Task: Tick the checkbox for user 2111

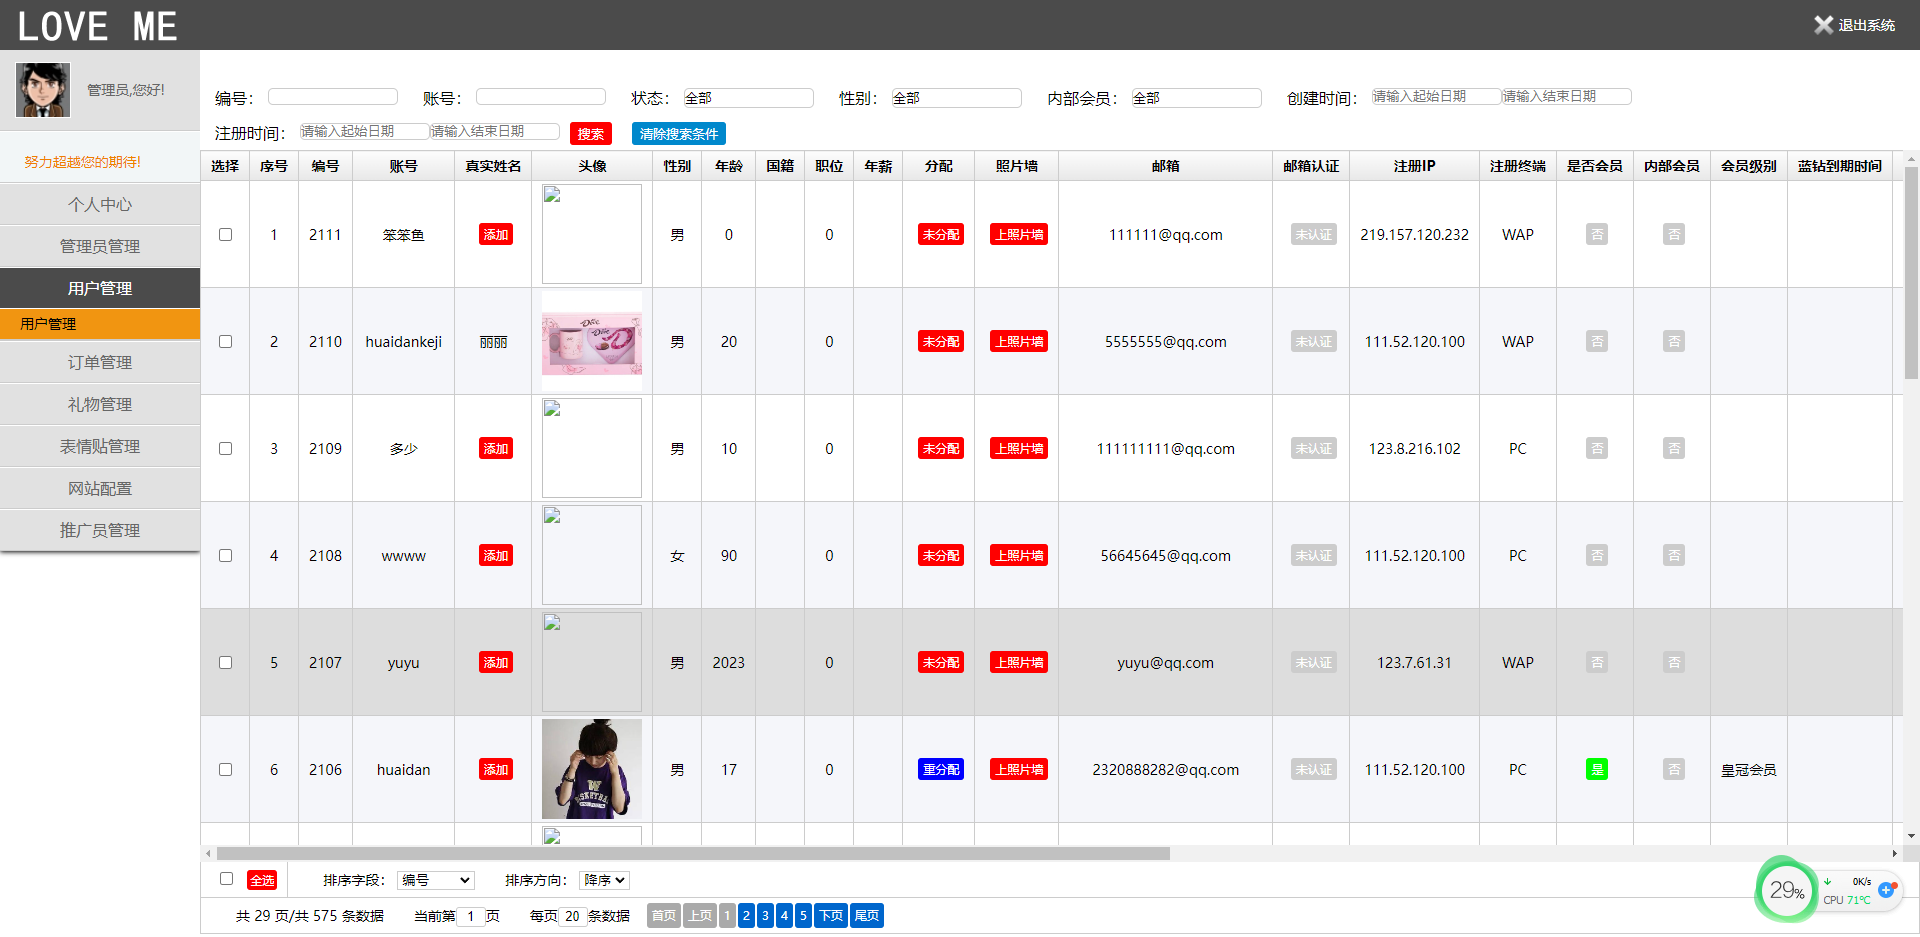Action: (225, 234)
